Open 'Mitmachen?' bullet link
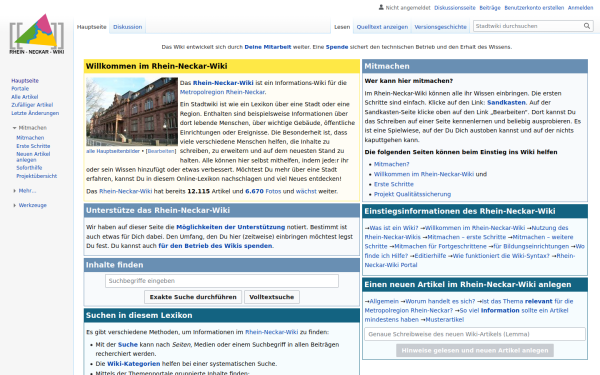The image size is (600, 375). [x=391, y=164]
